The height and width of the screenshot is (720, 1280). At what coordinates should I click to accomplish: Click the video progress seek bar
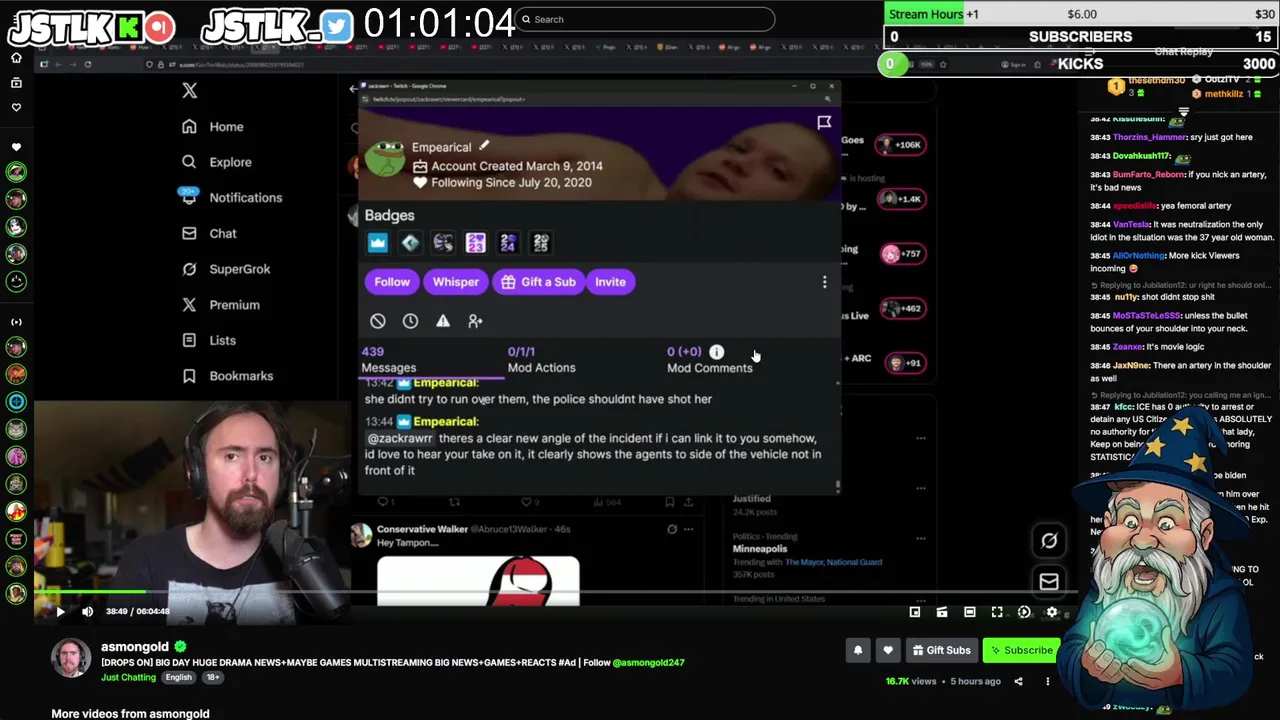557,593
